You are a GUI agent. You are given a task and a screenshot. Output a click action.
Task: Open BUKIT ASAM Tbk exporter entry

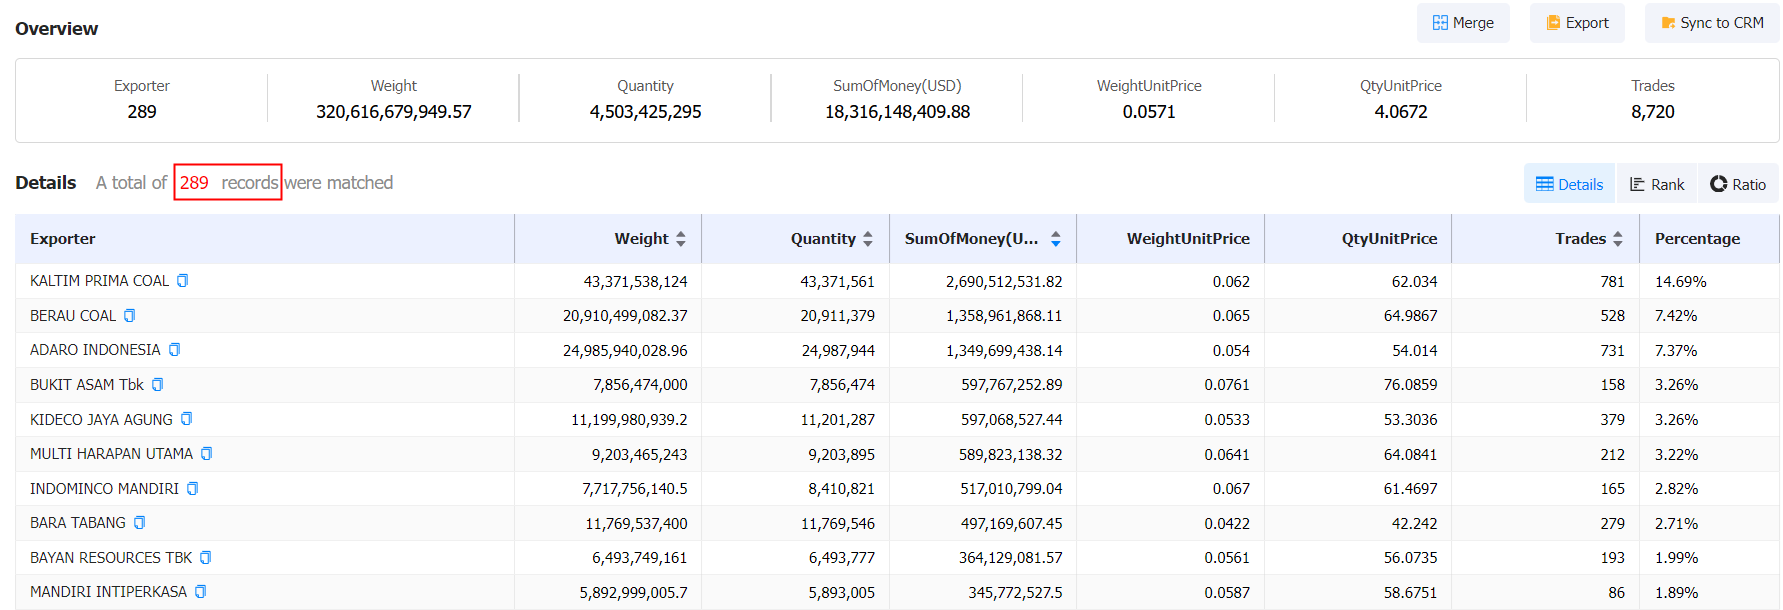87,385
